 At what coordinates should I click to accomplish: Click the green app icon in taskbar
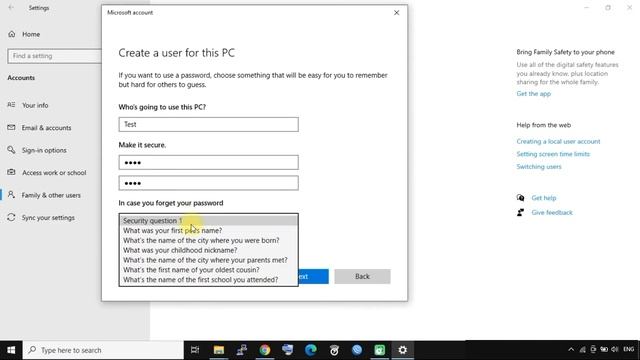[380, 350]
